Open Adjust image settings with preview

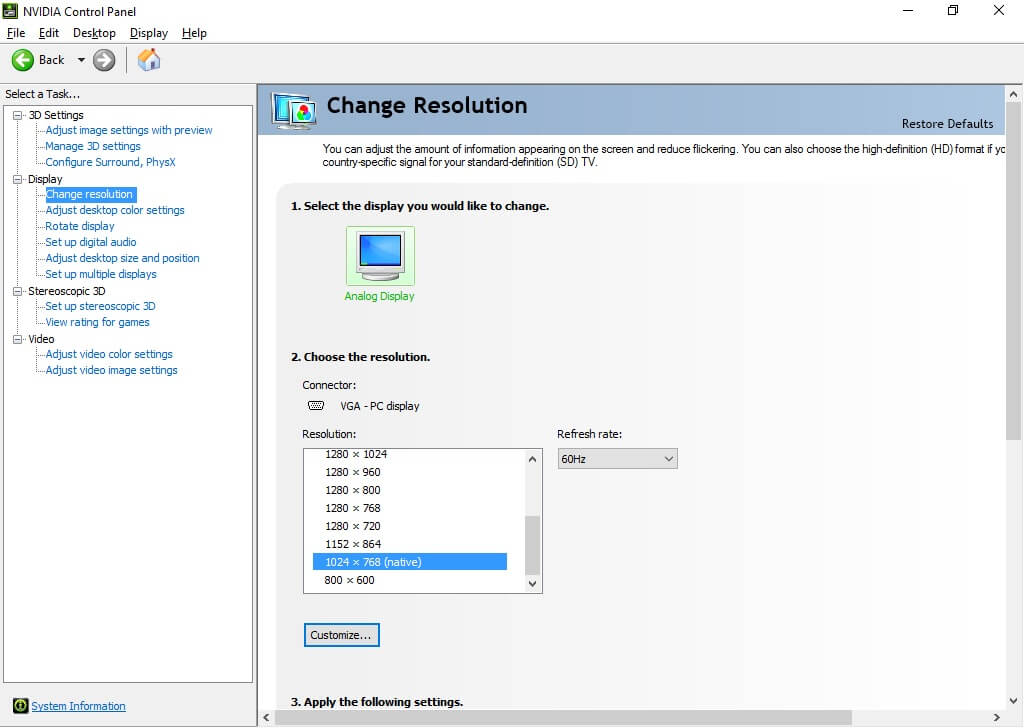coord(129,131)
